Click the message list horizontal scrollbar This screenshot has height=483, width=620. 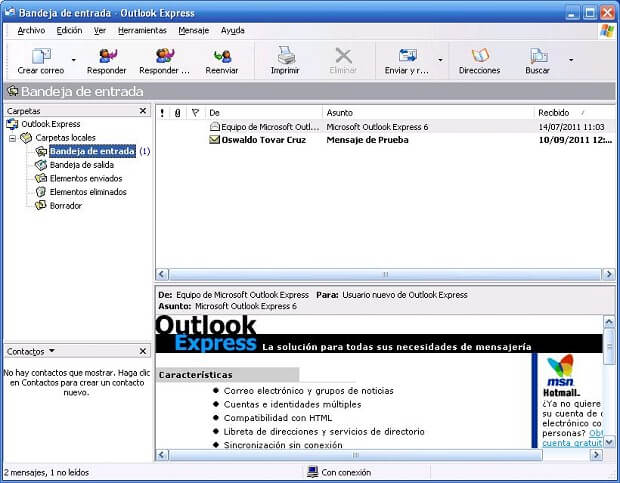384,274
